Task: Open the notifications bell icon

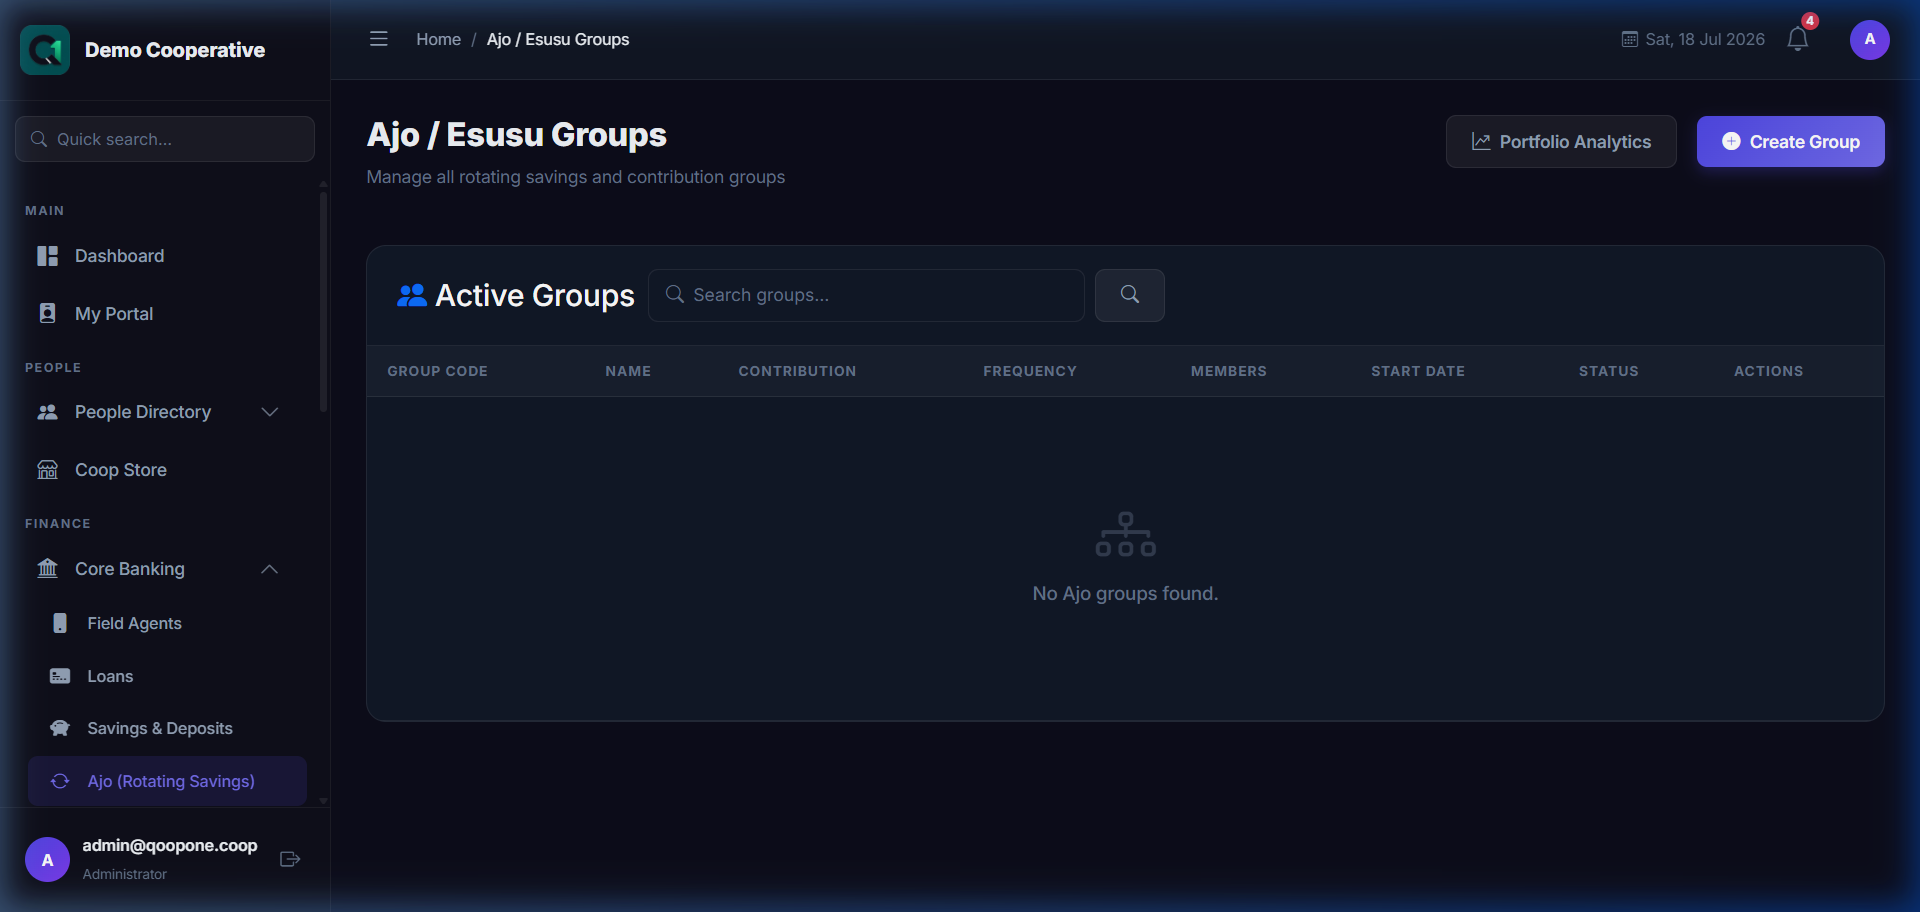Action: 1797,39
